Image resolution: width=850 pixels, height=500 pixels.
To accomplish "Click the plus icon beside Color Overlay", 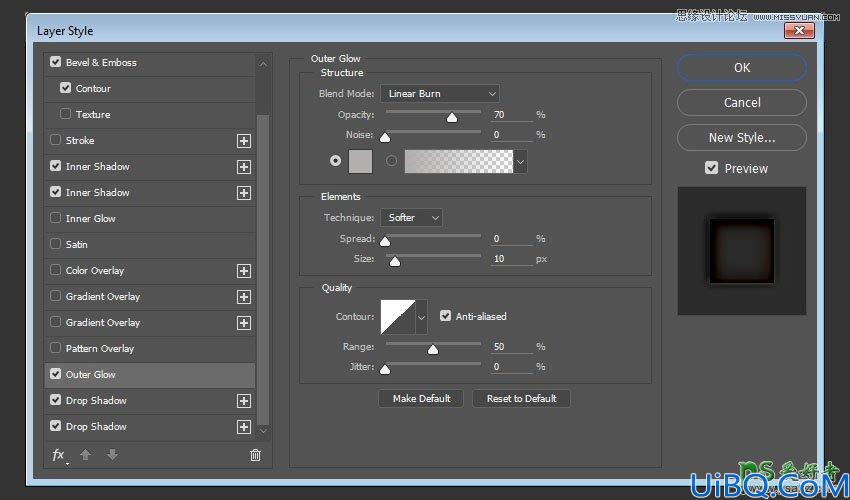I will point(244,271).
